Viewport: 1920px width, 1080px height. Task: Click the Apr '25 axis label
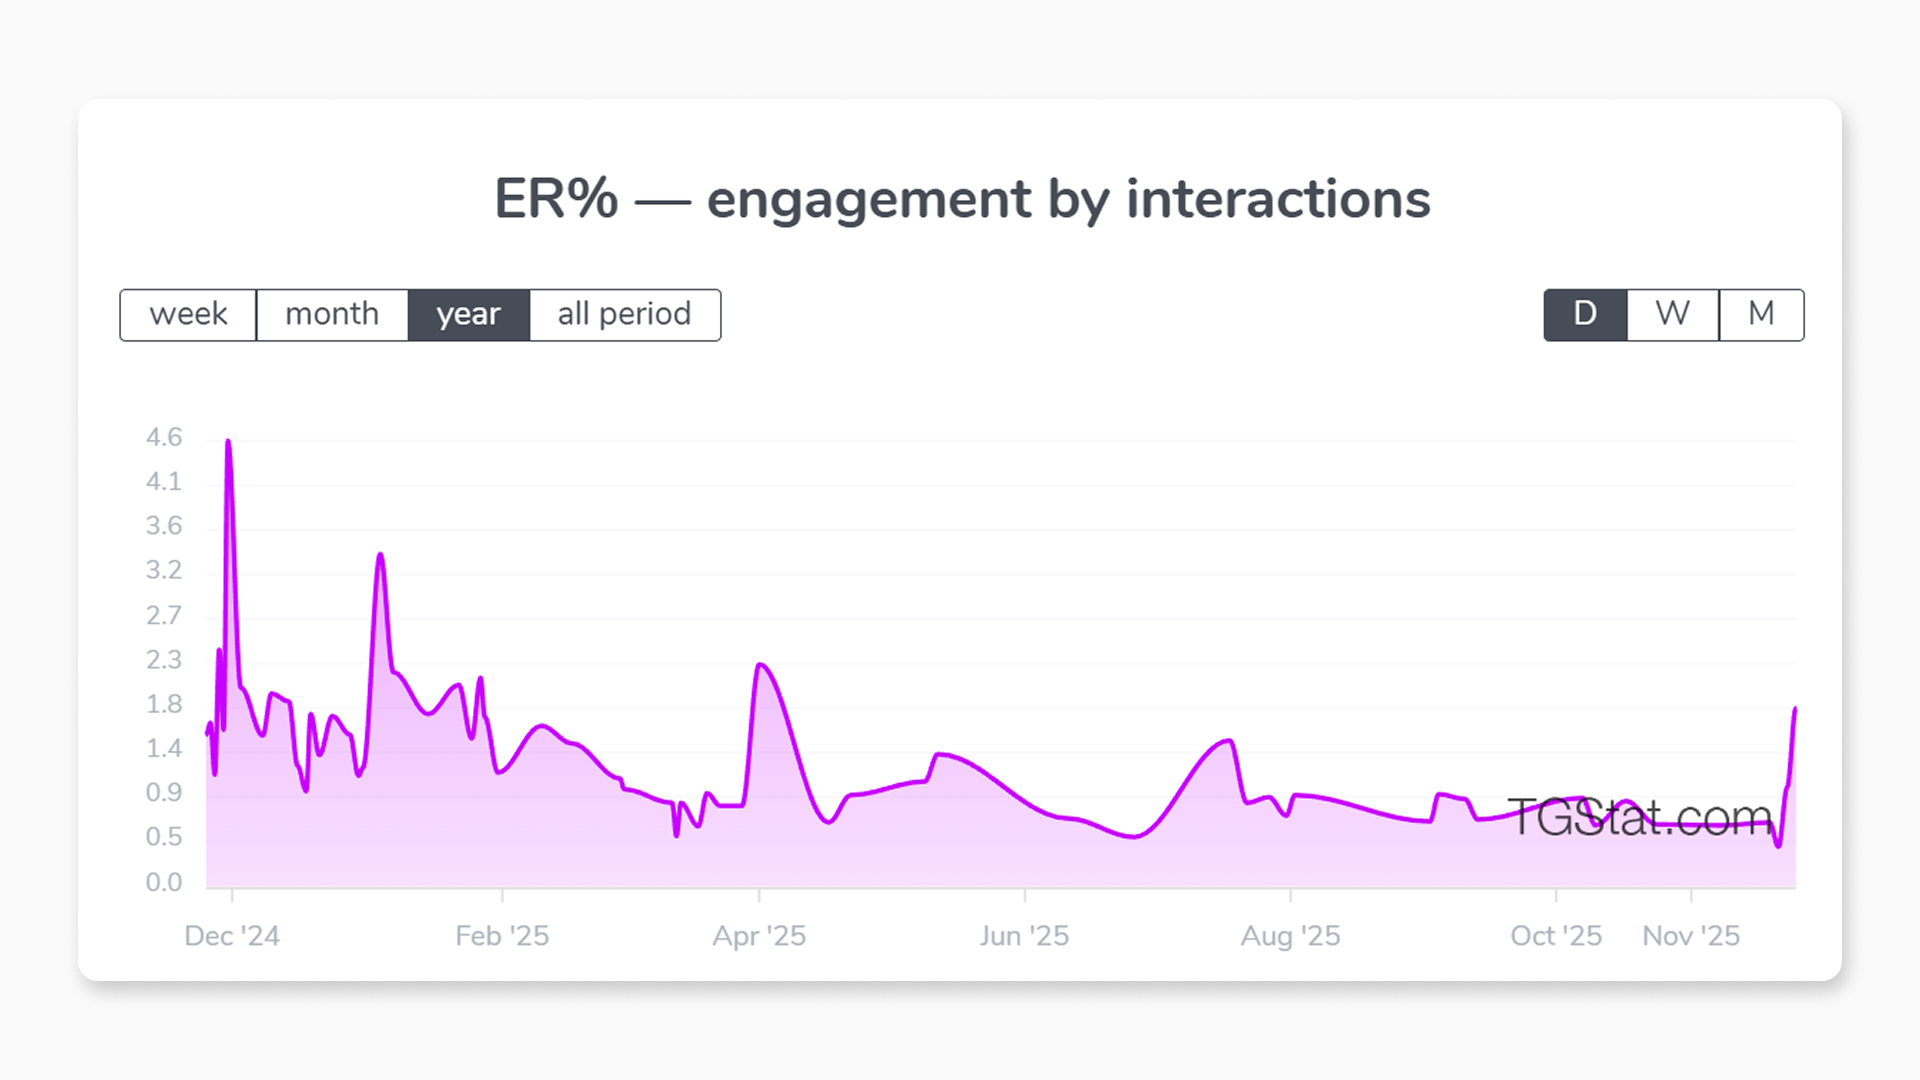coord(762,935)
